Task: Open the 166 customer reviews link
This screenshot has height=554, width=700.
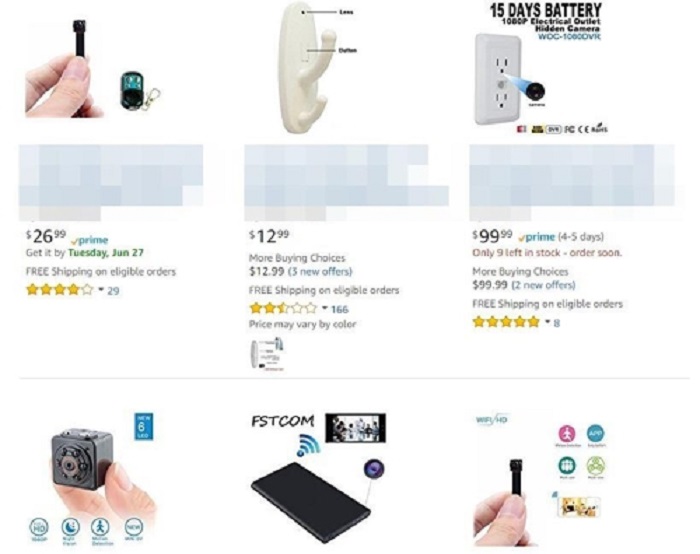Action: coord(340,309)
